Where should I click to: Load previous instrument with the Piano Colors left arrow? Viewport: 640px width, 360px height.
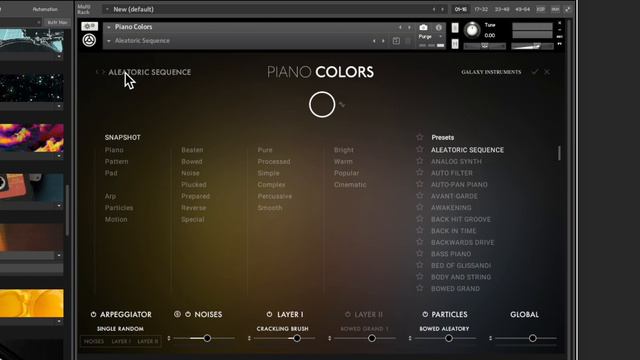(400, 27)
